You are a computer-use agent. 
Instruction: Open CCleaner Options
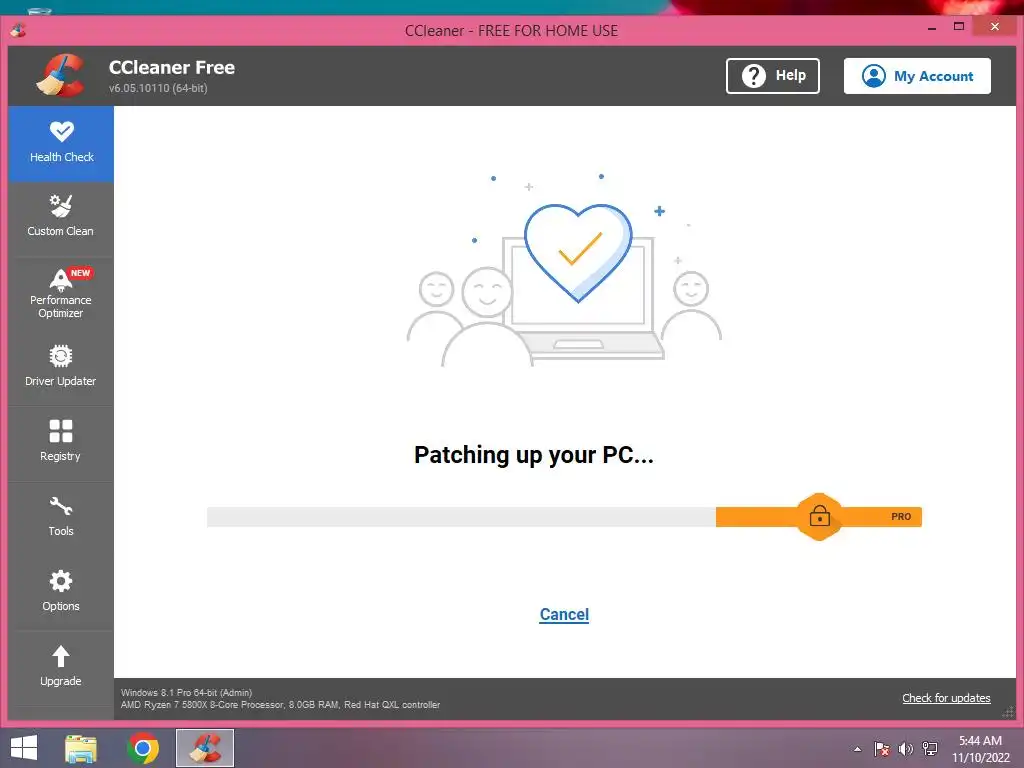point(61,592)
